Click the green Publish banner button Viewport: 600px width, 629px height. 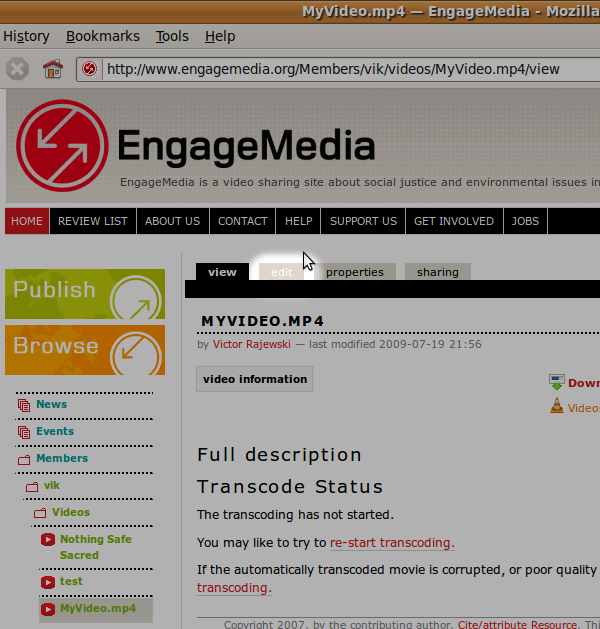[x=85, y=294]
